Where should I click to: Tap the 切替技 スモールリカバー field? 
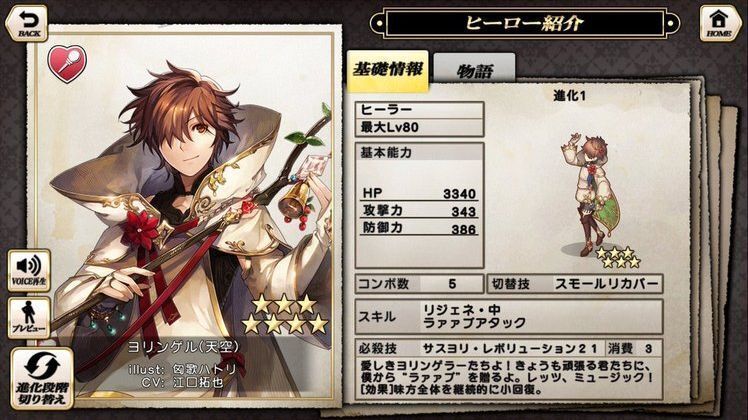pos(575,284)
